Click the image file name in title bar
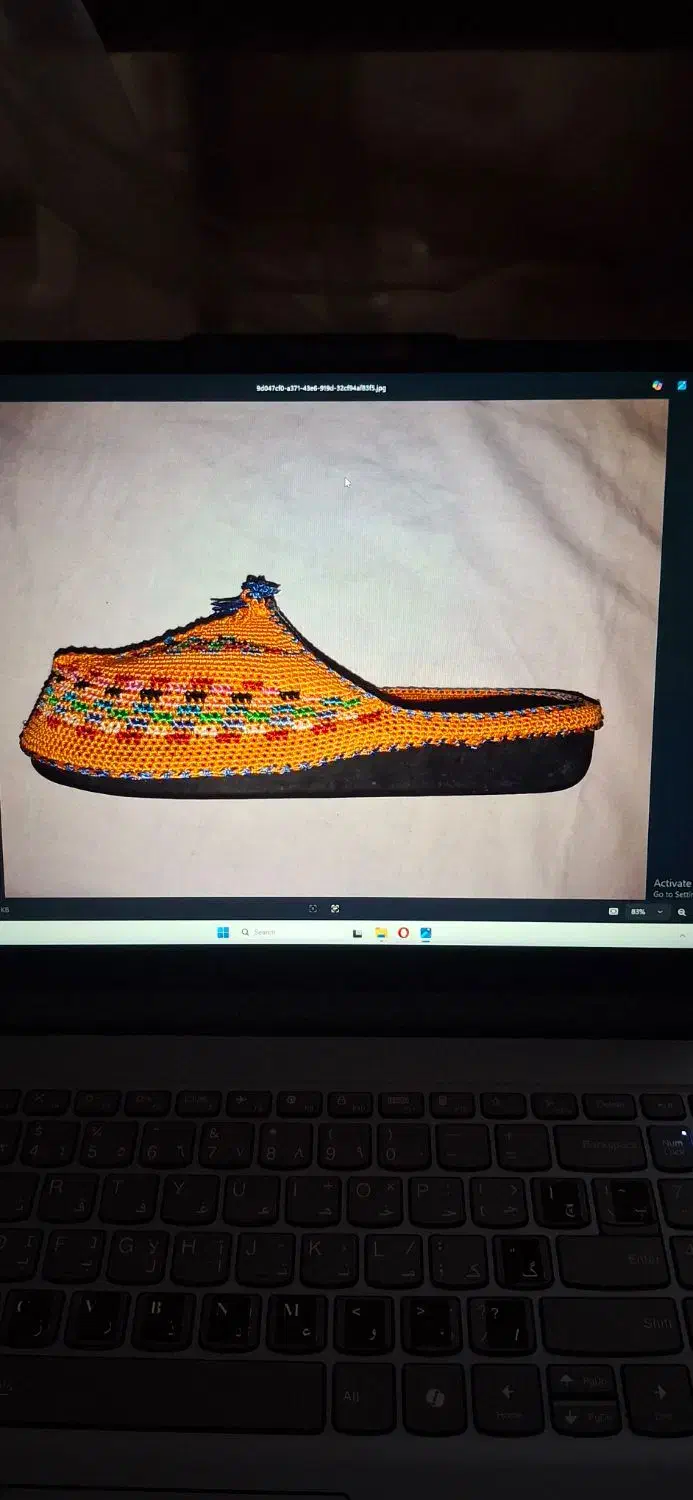This screenshot has width=693, height=1500. tap(320, 389)
